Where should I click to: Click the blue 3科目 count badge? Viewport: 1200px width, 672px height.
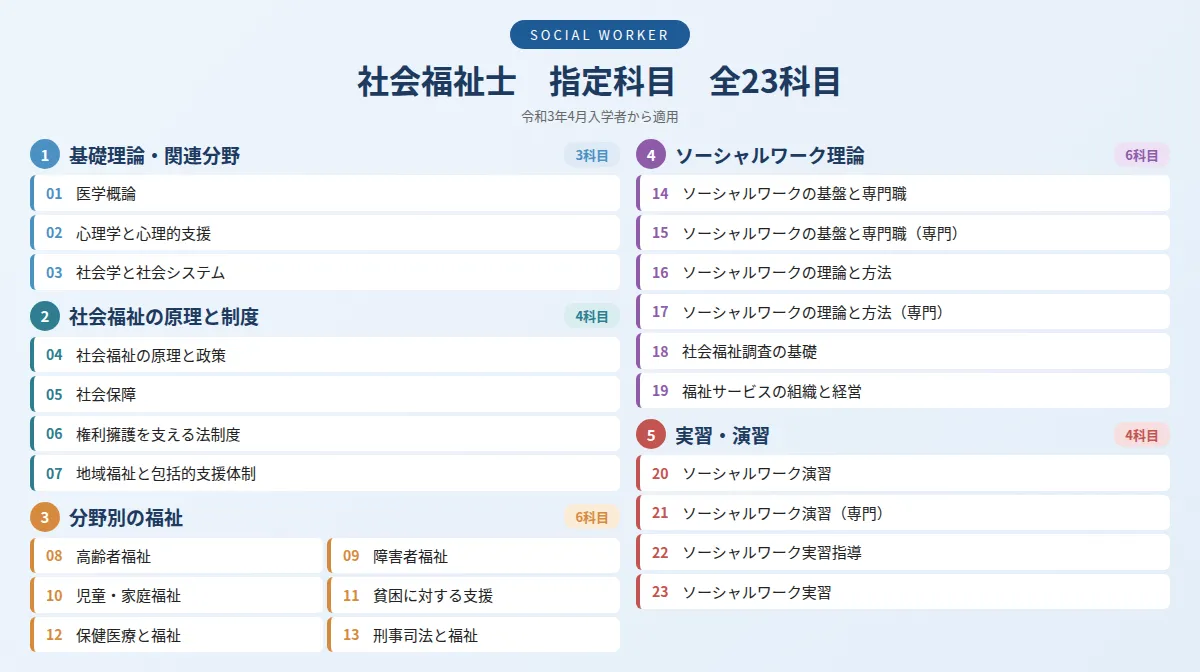coord(592,155)
